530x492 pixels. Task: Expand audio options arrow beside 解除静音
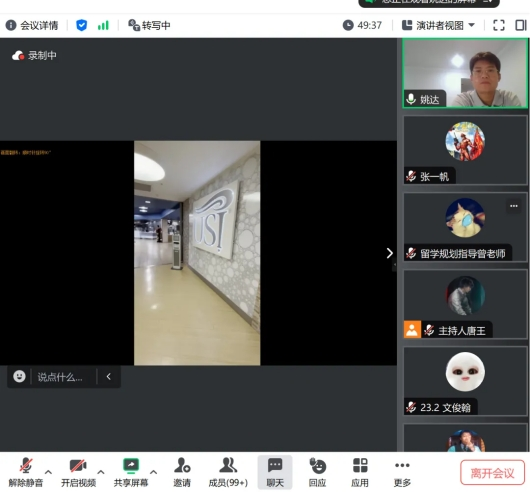point(48,472)
